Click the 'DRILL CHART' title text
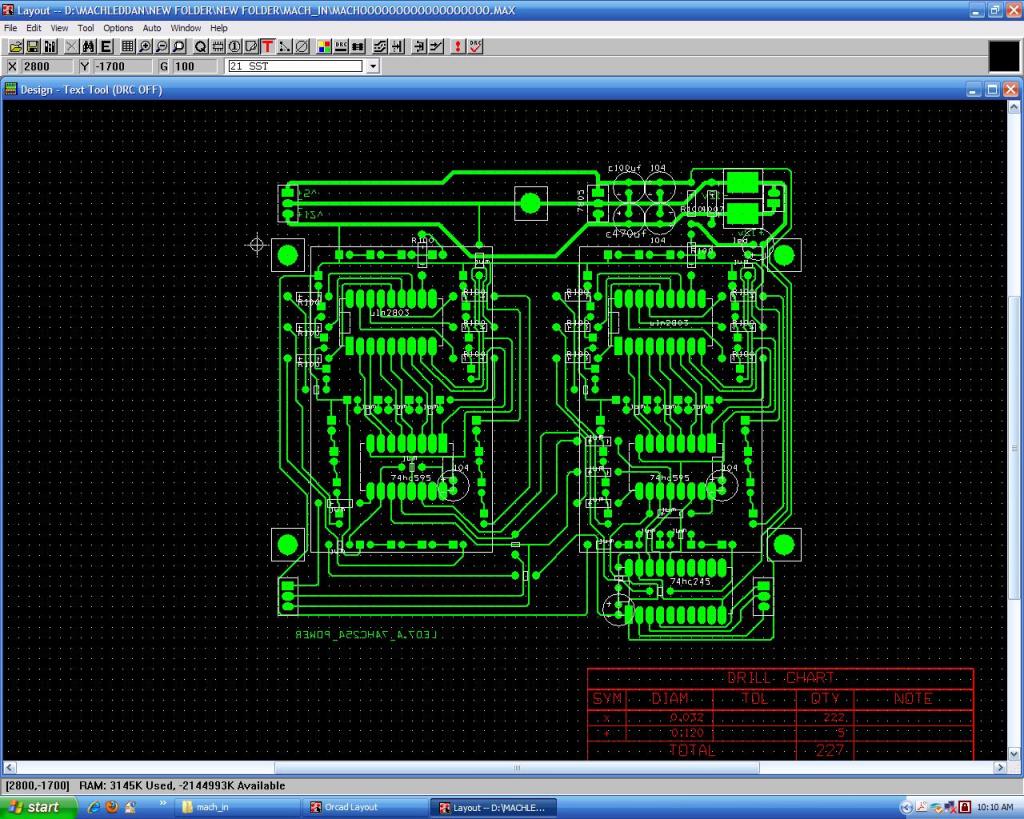Image resolution: width=1024 pixels, height=819 pixels. [780, 677]
